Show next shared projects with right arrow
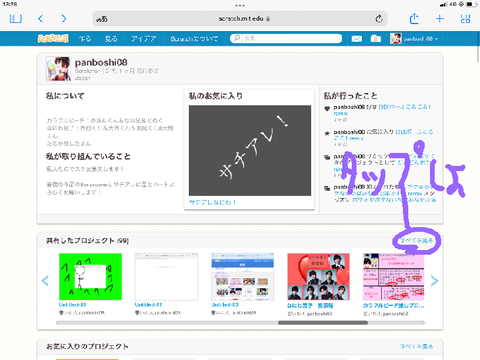The image size is (480, 360). pos(434,281)
